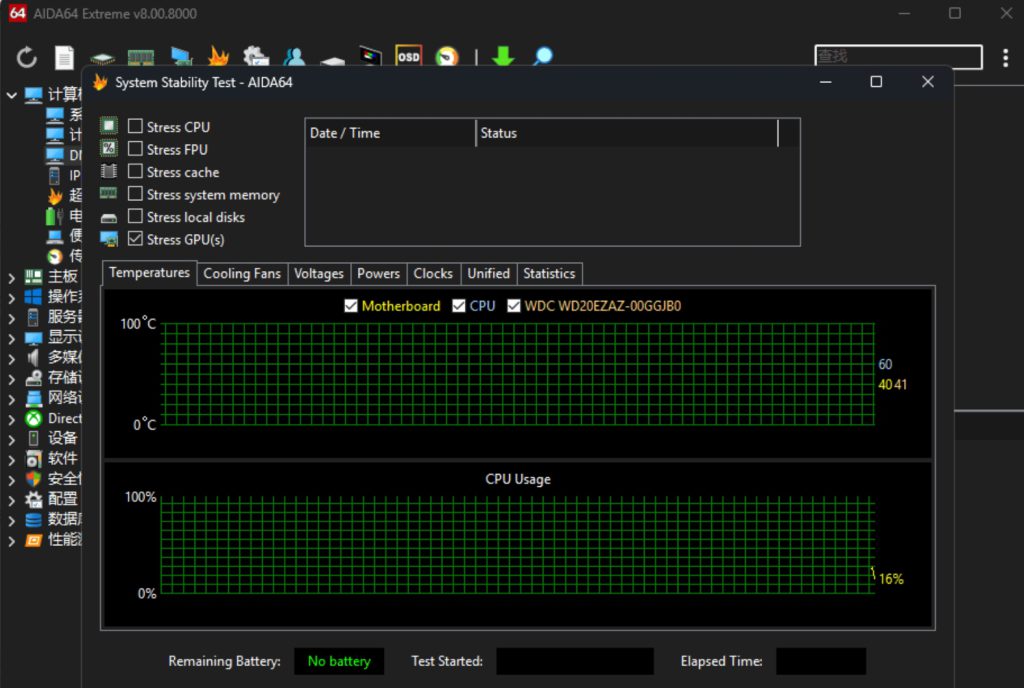Enable the Stress system memory checkbox
The width and height of the screenshot is (1024, 688).
pos(135,194)
